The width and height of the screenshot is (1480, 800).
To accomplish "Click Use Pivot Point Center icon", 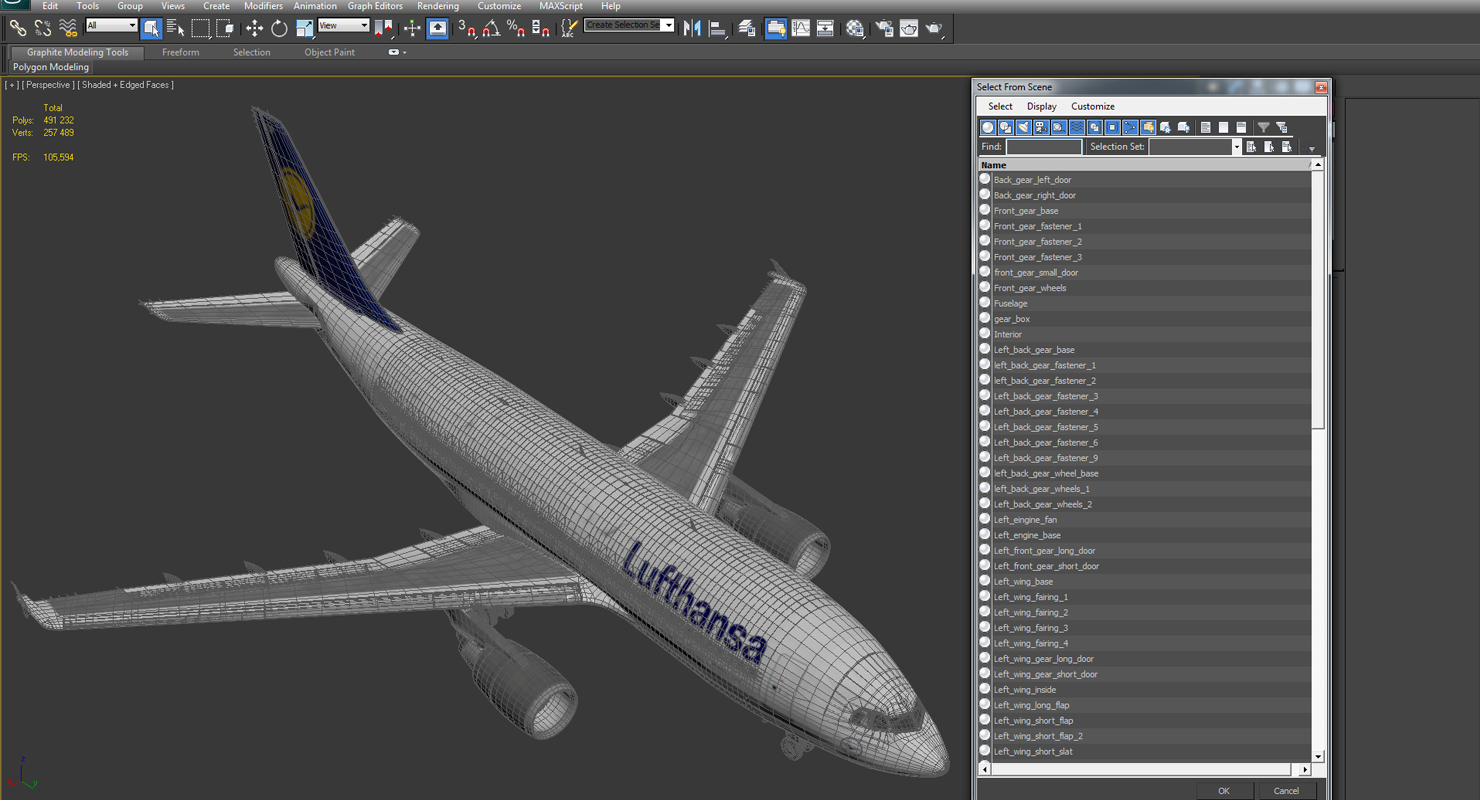I will coord(383,28).
